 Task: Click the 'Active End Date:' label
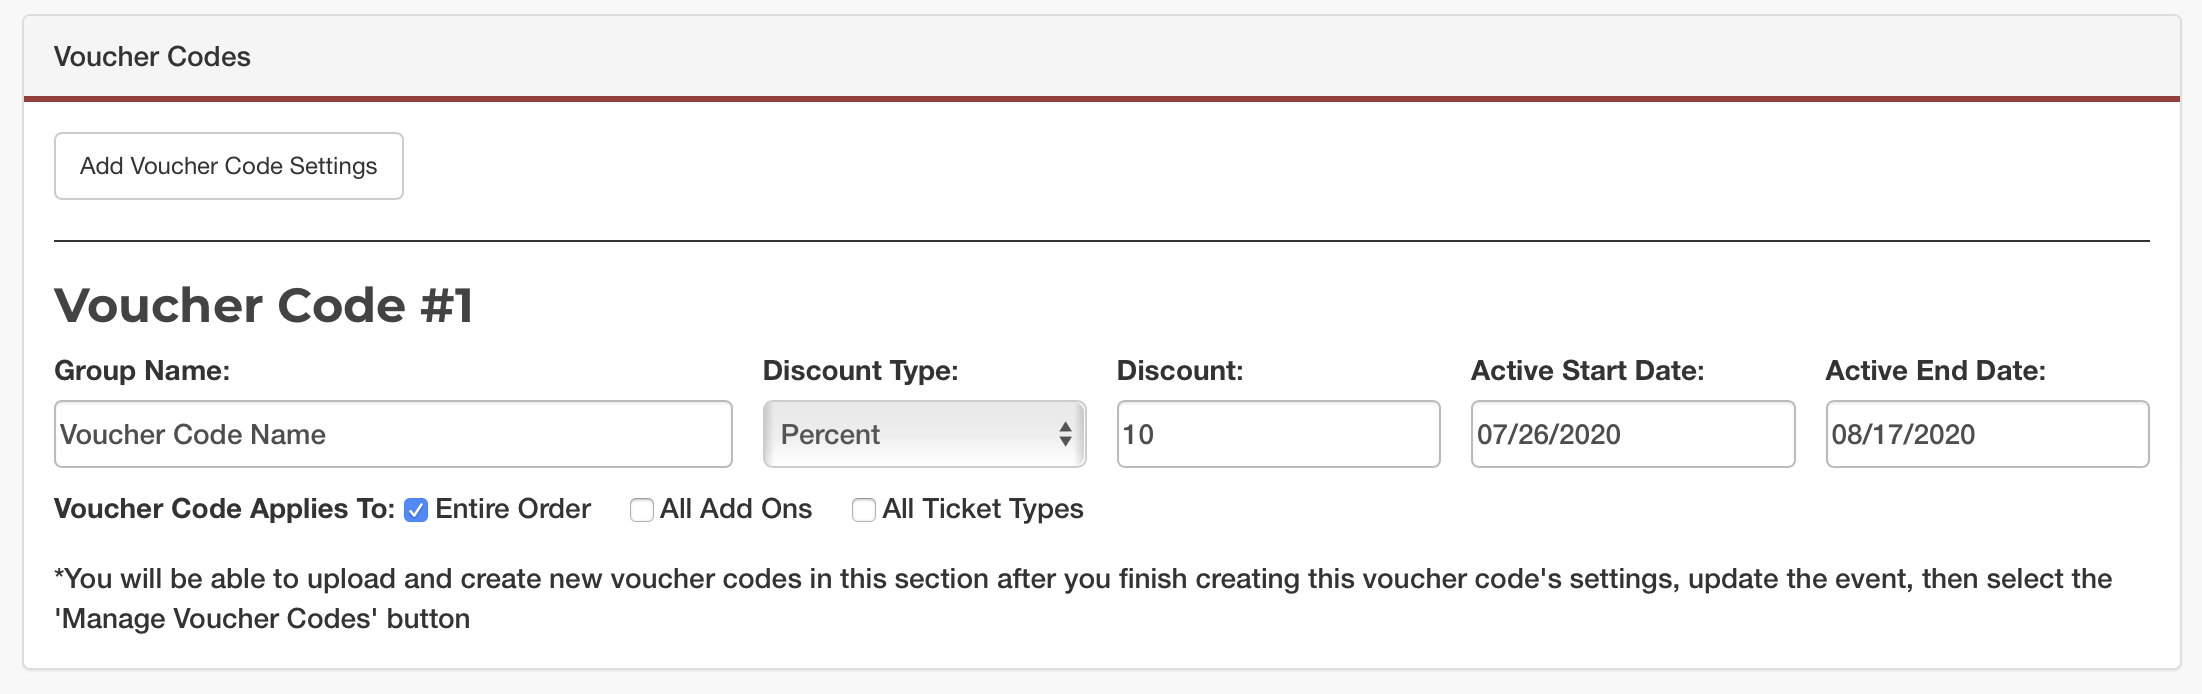1935,371
